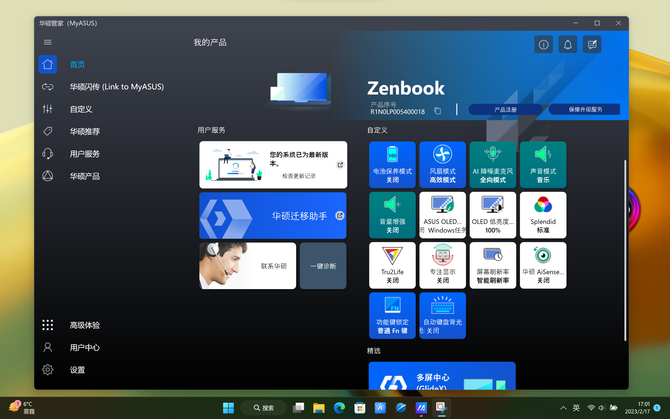The width and height of the screenshot is (670, 419).
Task: Switch the 功能键锁定 tile
Action: click(x=392, y=316)
